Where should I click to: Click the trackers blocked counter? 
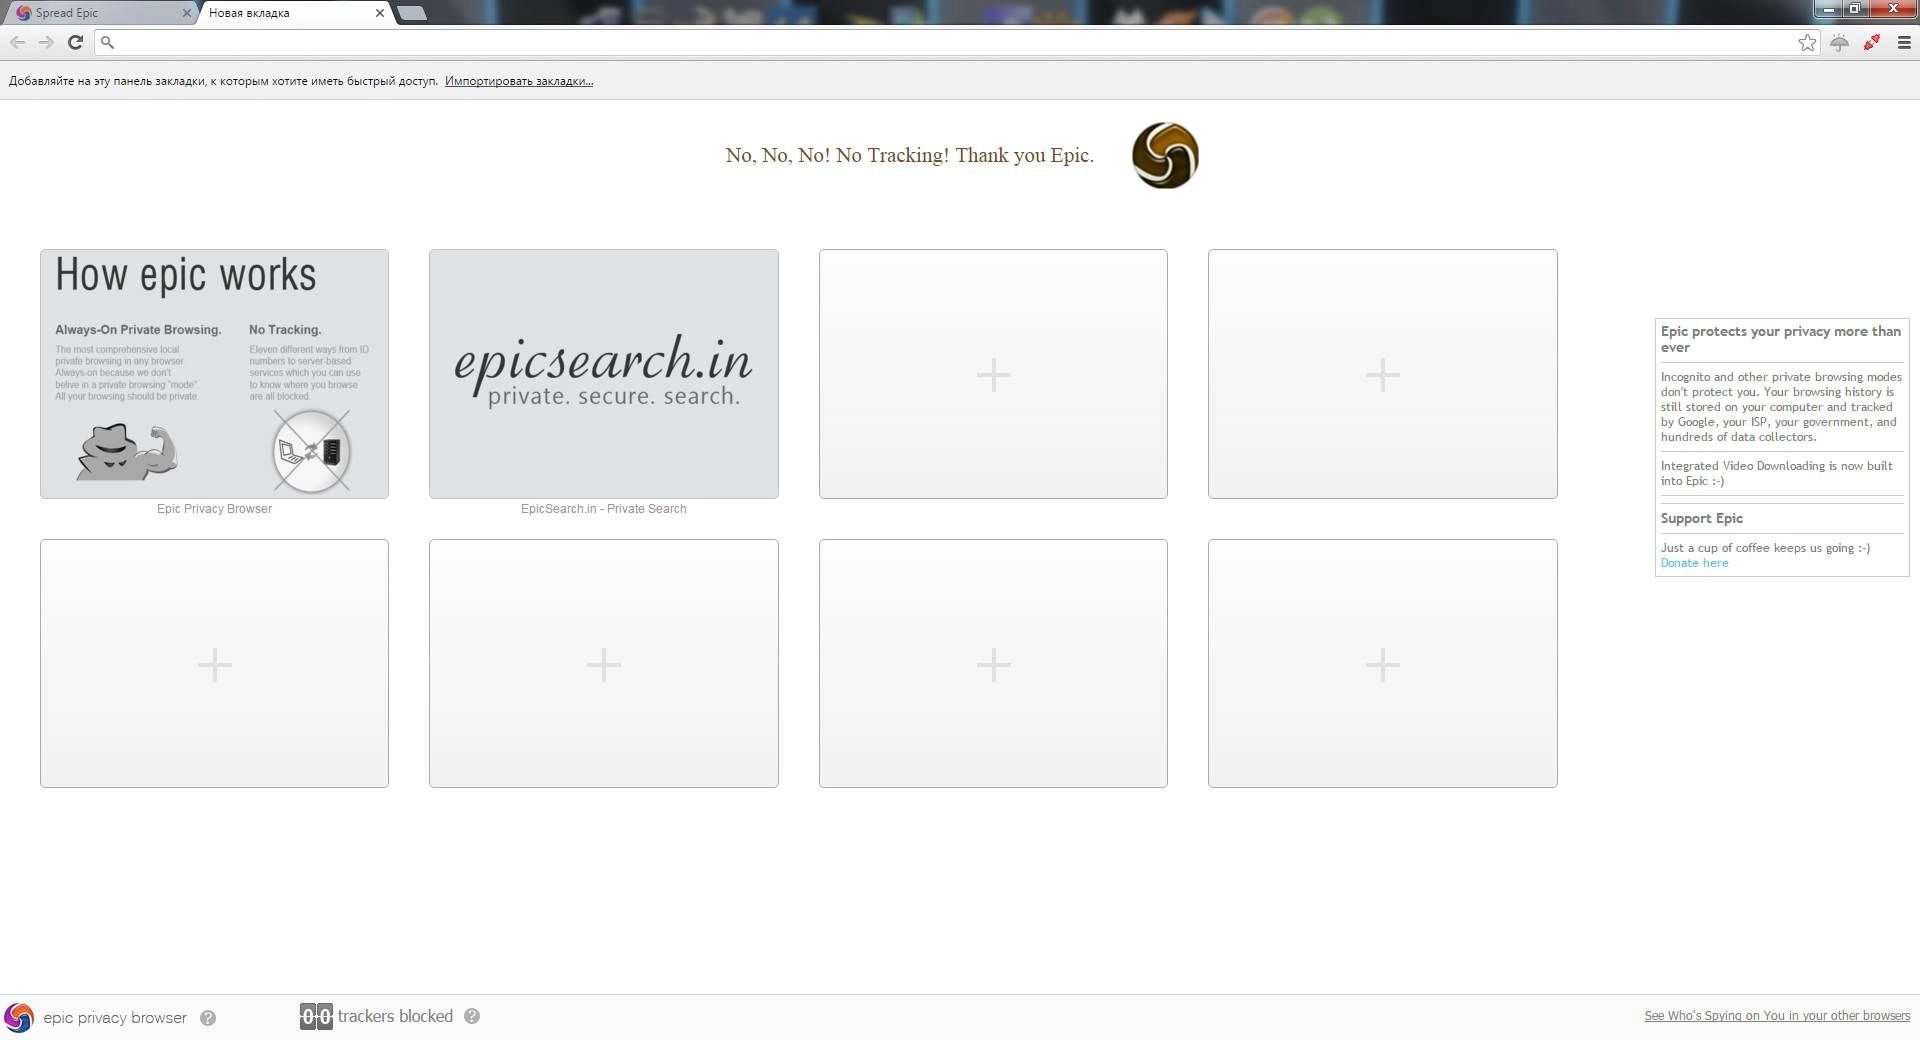point(316,1017)
